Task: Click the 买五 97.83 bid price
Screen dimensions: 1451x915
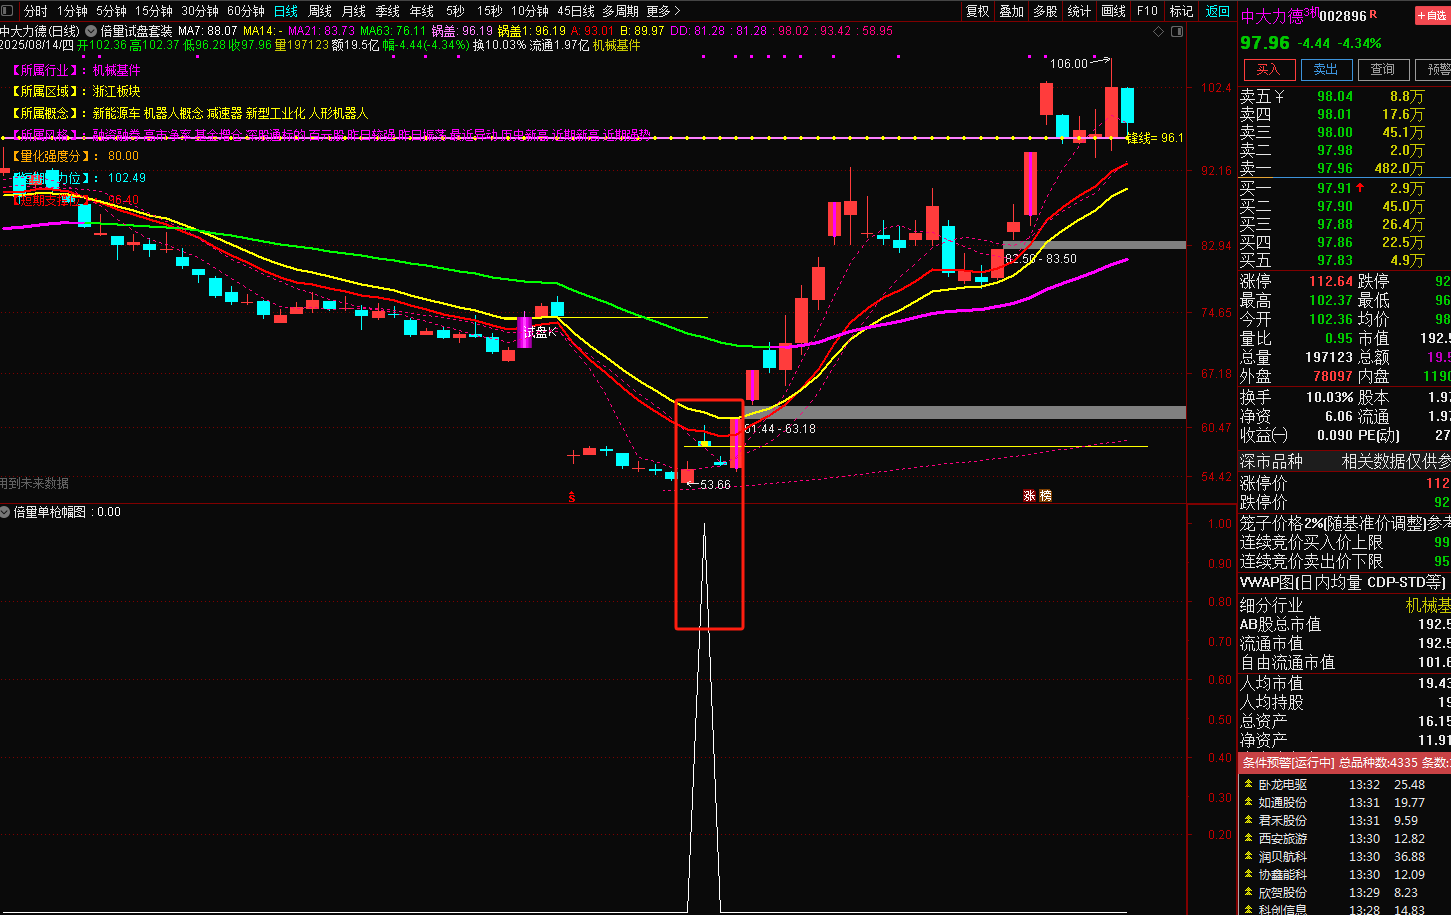Action: pos(1334,260)
